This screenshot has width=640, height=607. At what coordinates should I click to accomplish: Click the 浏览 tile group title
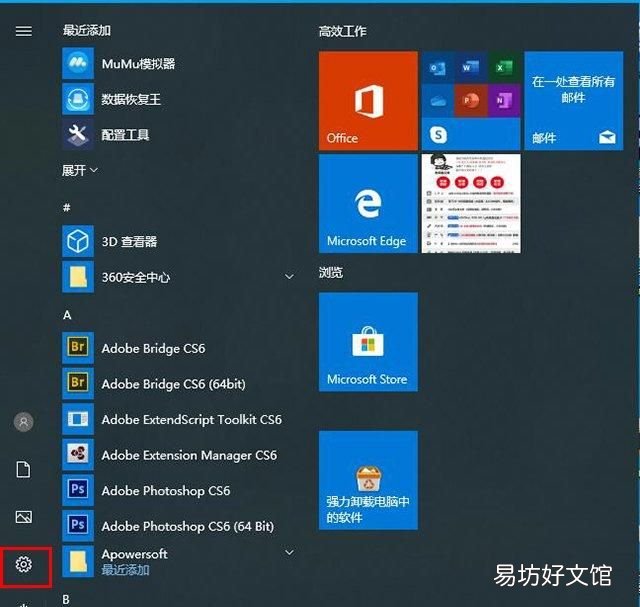pyautogui.click(x=331, y=272)
